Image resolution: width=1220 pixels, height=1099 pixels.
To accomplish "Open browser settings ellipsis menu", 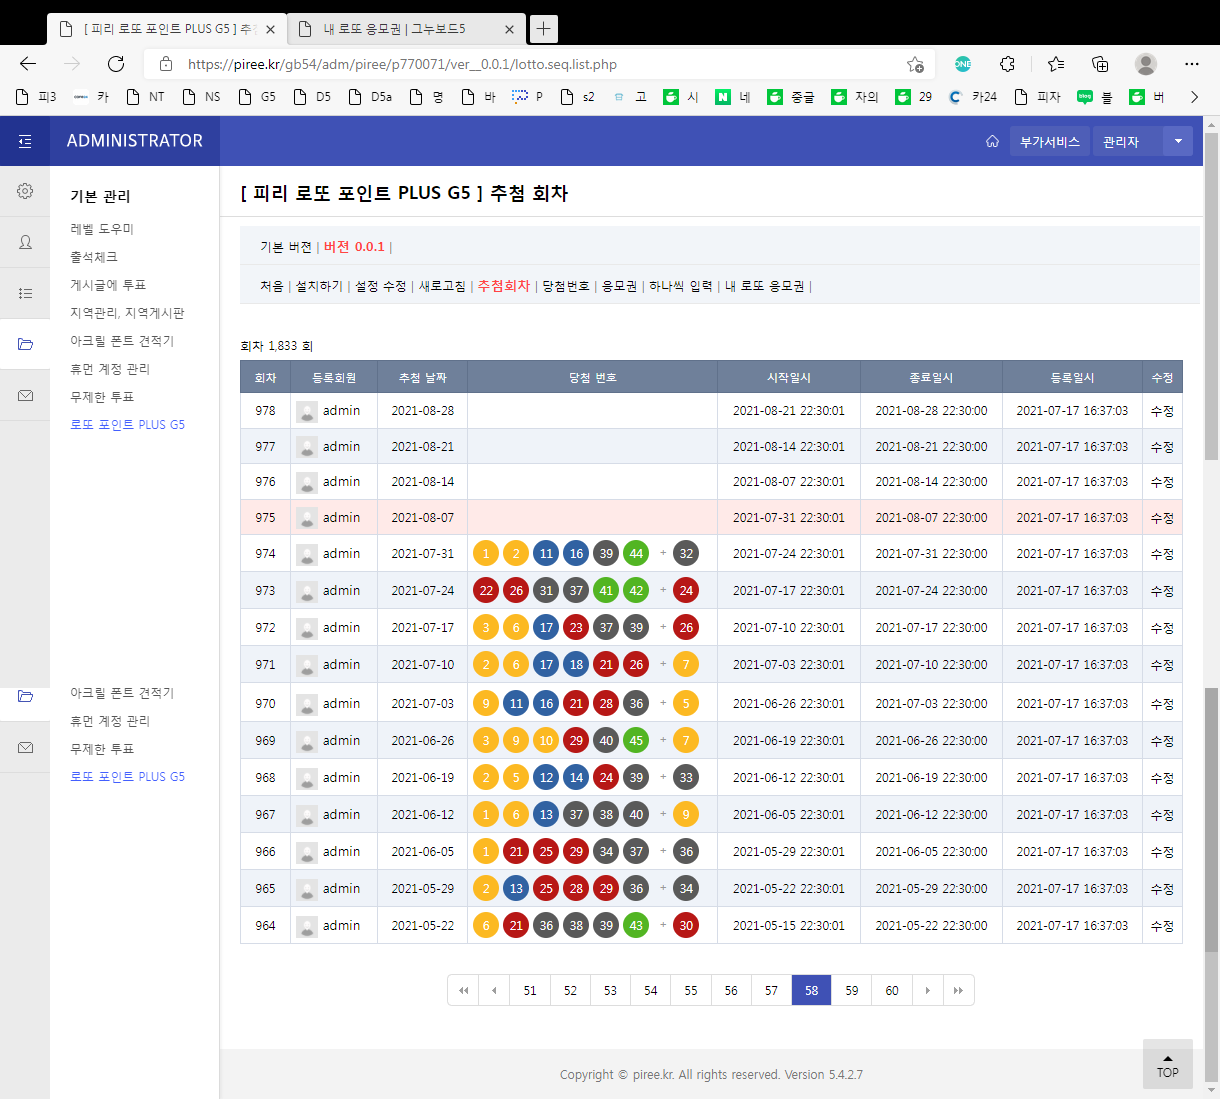I will click(x=1191, y=64).
